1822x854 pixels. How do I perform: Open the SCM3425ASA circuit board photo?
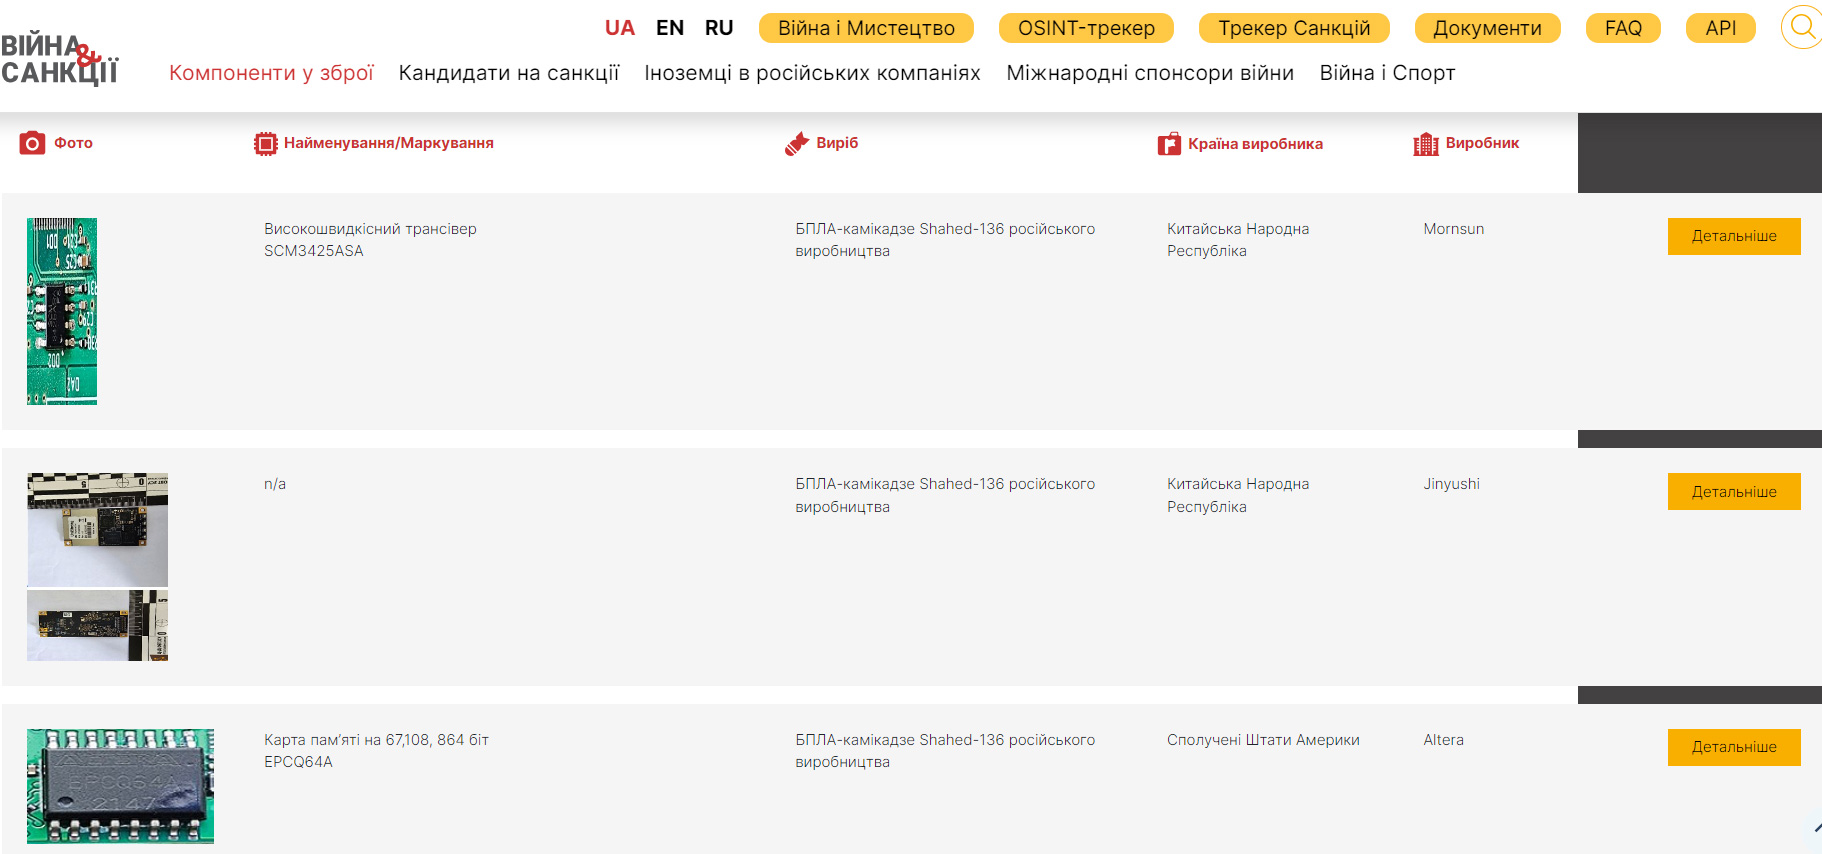pyautogui.click(x=62, y=311)
